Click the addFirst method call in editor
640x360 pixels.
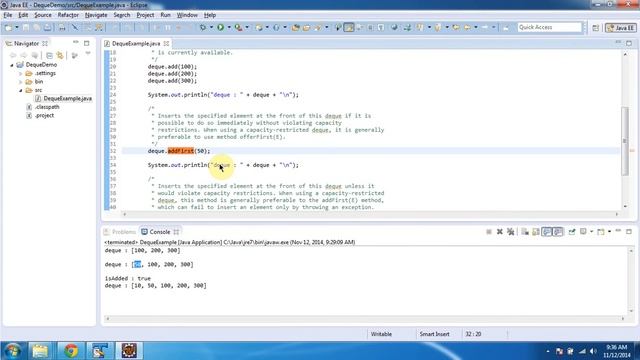point(180,151)
